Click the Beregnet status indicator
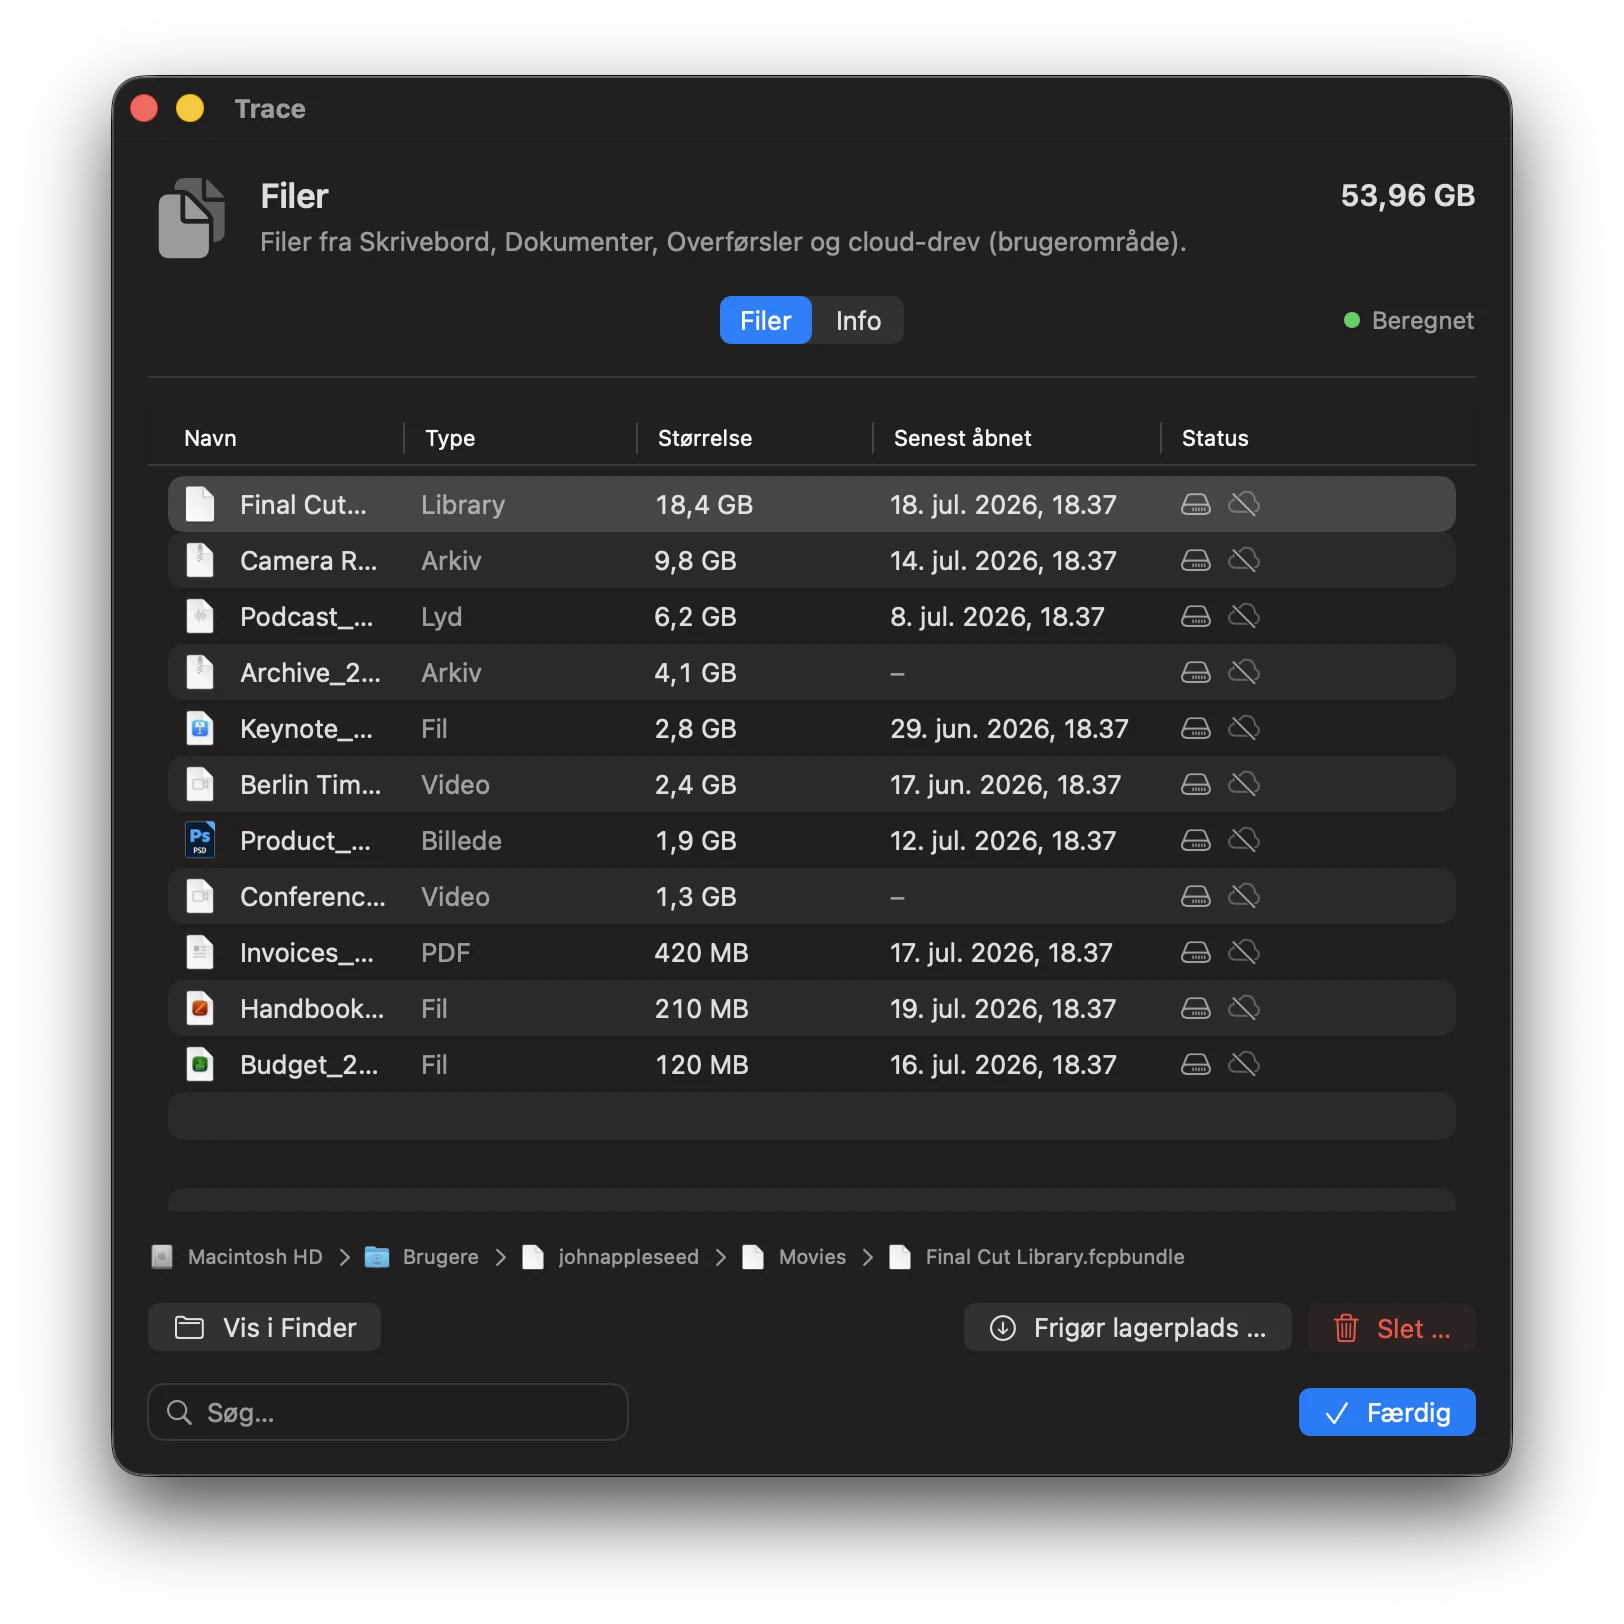Image resolution: width=1624 pixels, height=1624 pixels. coord(1409,320)
